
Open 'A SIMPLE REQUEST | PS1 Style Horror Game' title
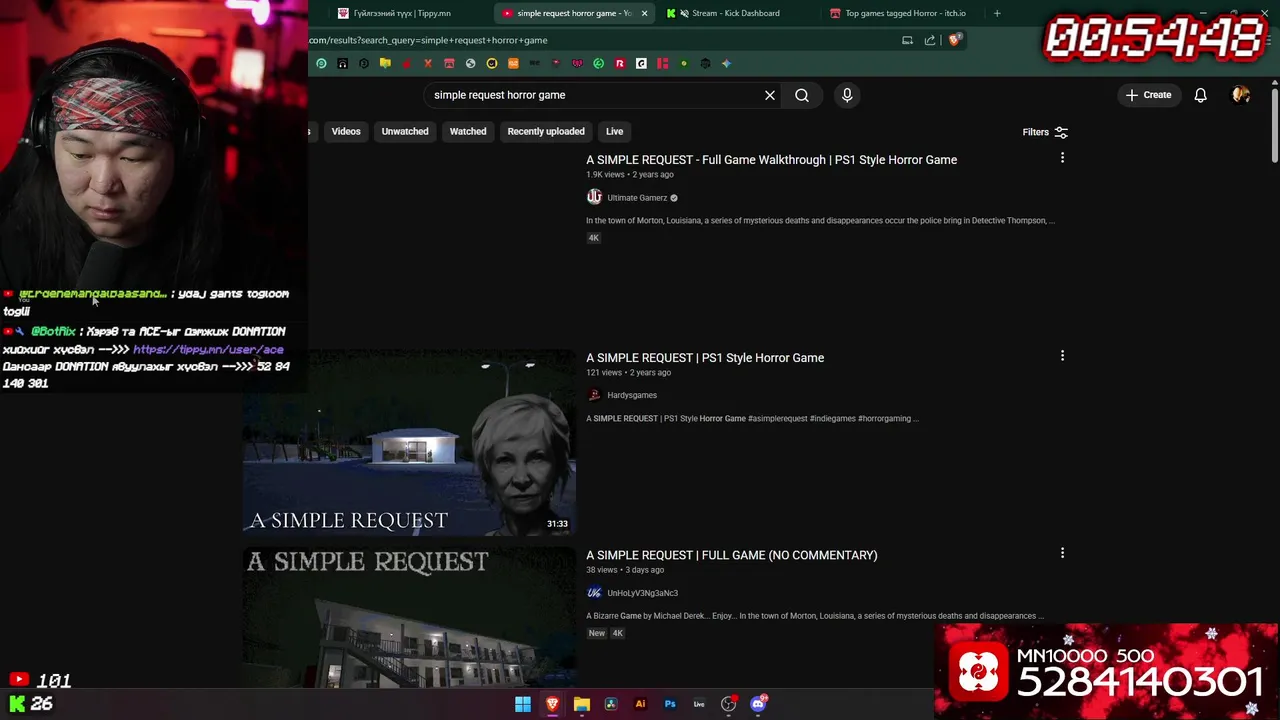[x=705, y=358]
